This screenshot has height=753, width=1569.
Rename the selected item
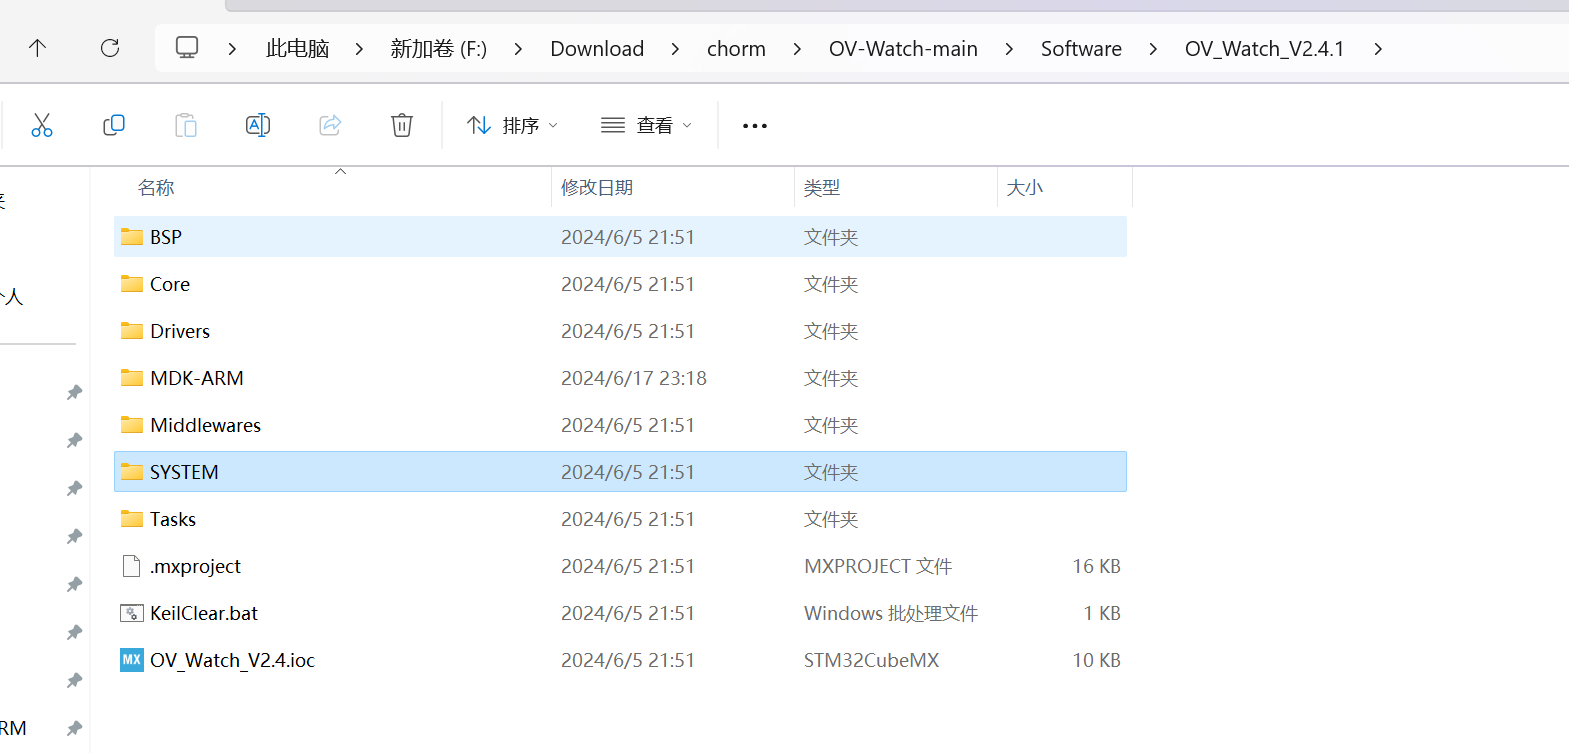click(x=258, y=125)
